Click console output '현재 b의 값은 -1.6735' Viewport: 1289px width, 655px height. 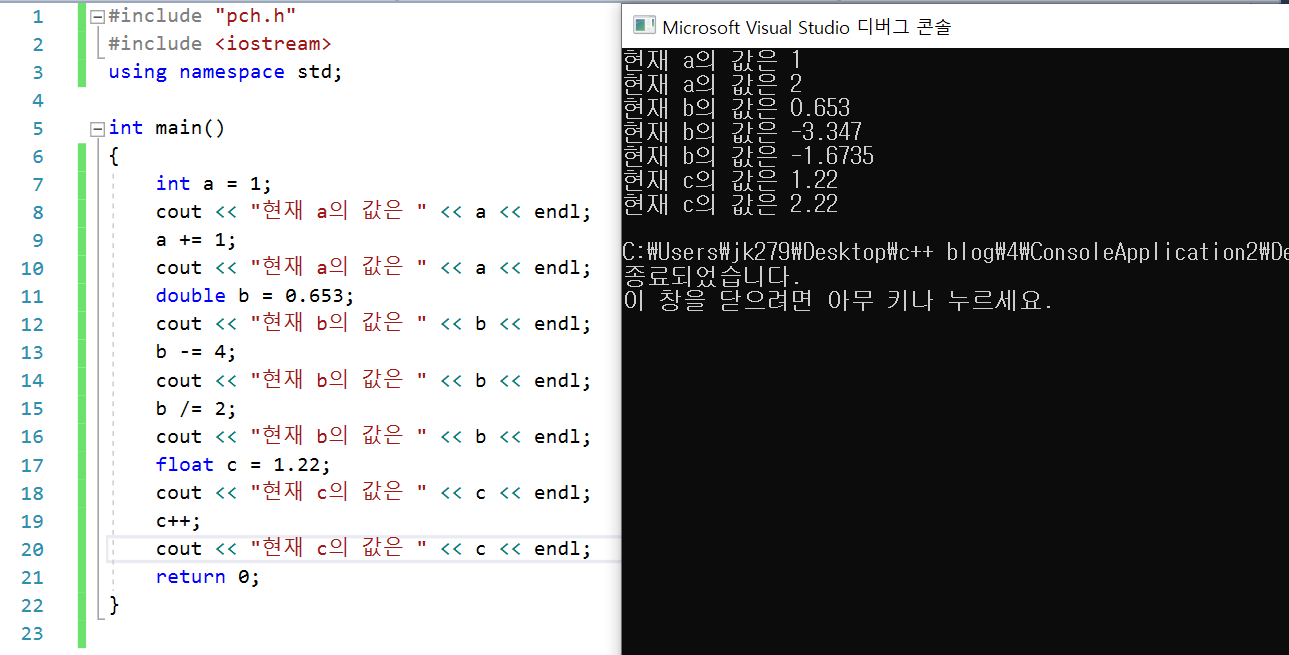pos(749,156)
